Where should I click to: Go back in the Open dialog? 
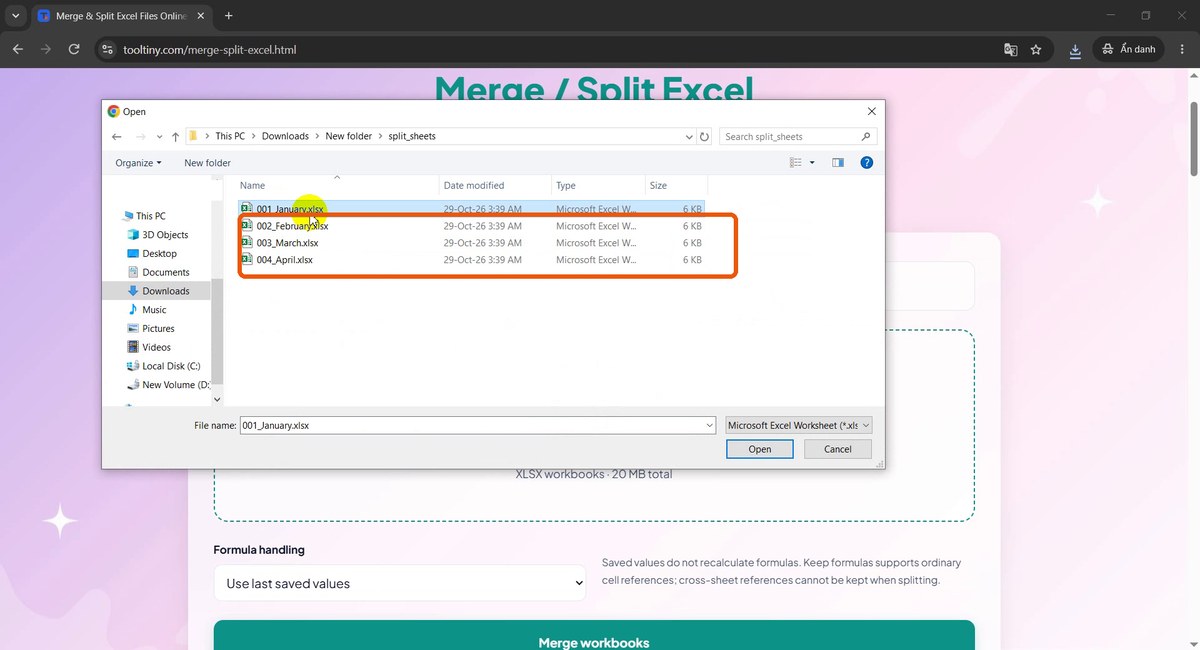[x=117, y=136]
